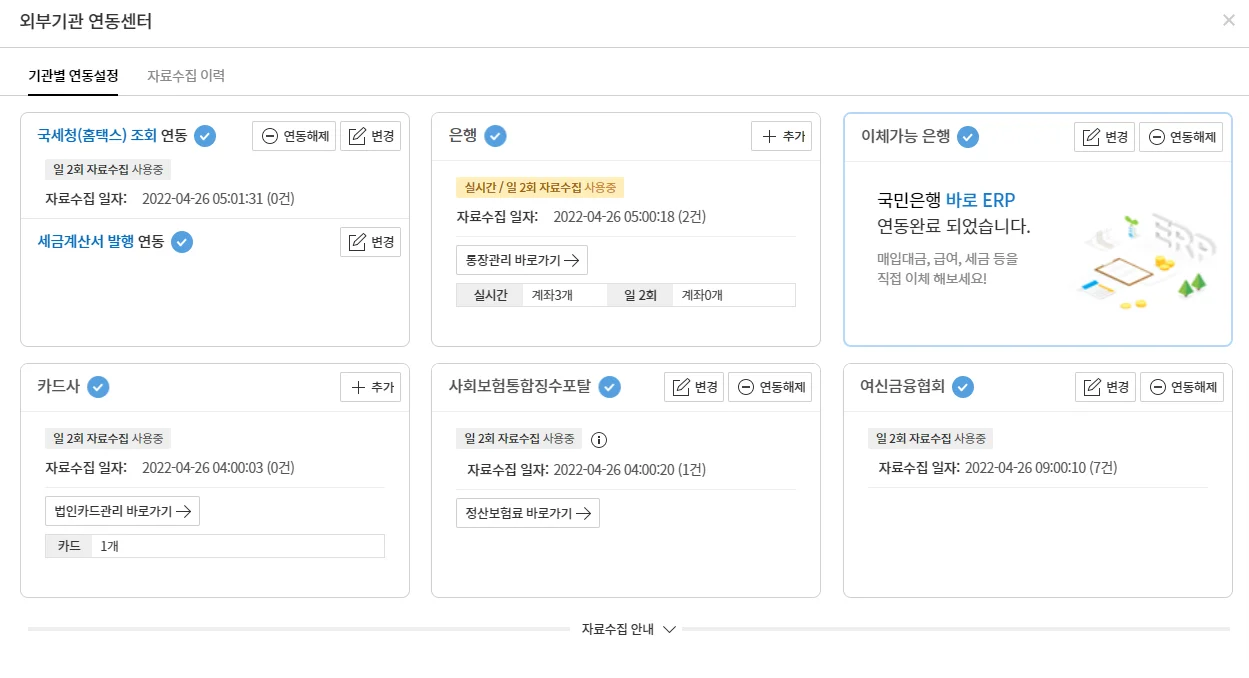Image resolution: width=1249 pixels, height=678 pixels.
Task: Click check badge next to 이체가능 은행
Action: (967, 137)
